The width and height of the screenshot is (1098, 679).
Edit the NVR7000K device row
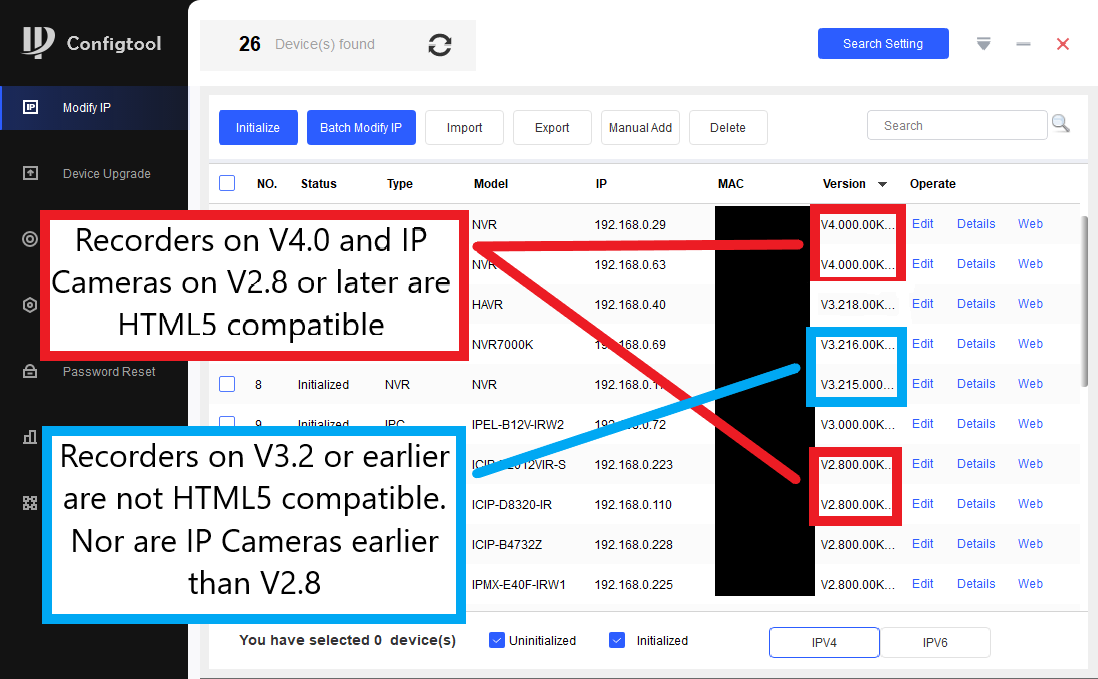(922, 344)
